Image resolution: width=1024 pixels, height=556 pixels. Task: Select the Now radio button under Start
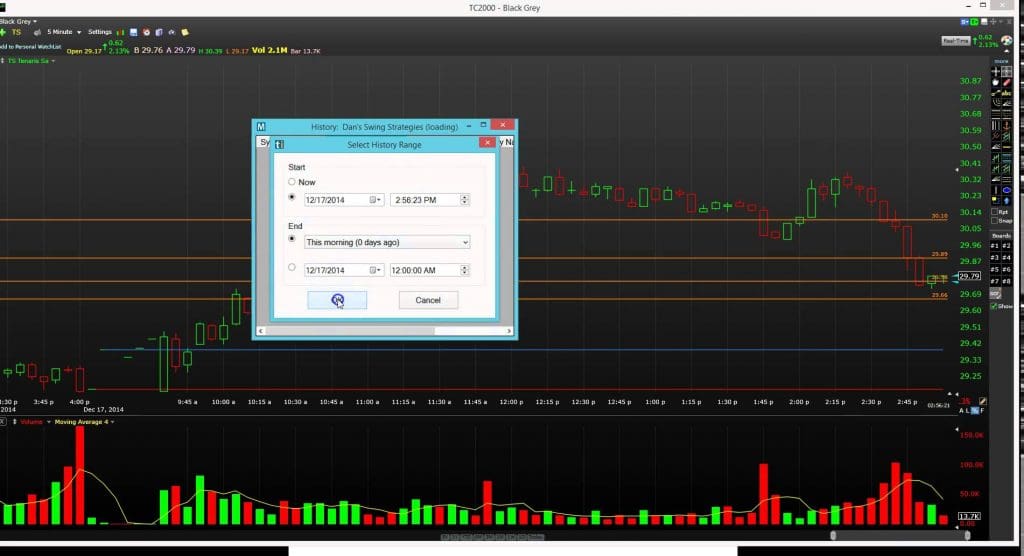pos(292,182)
